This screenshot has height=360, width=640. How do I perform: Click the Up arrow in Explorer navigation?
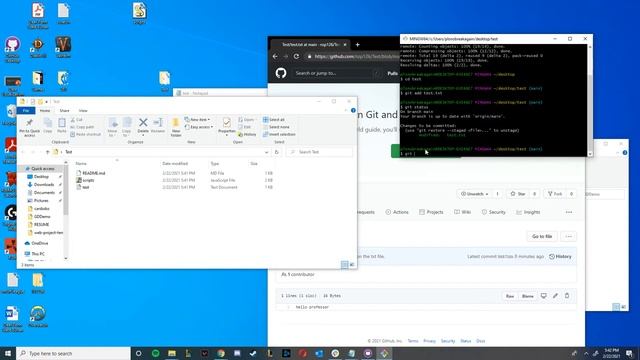(47, 152)
